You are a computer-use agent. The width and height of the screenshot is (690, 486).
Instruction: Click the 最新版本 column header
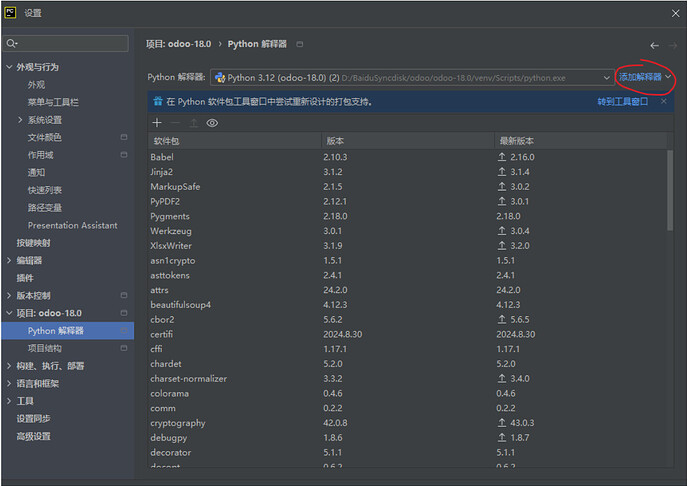(581, 141)
